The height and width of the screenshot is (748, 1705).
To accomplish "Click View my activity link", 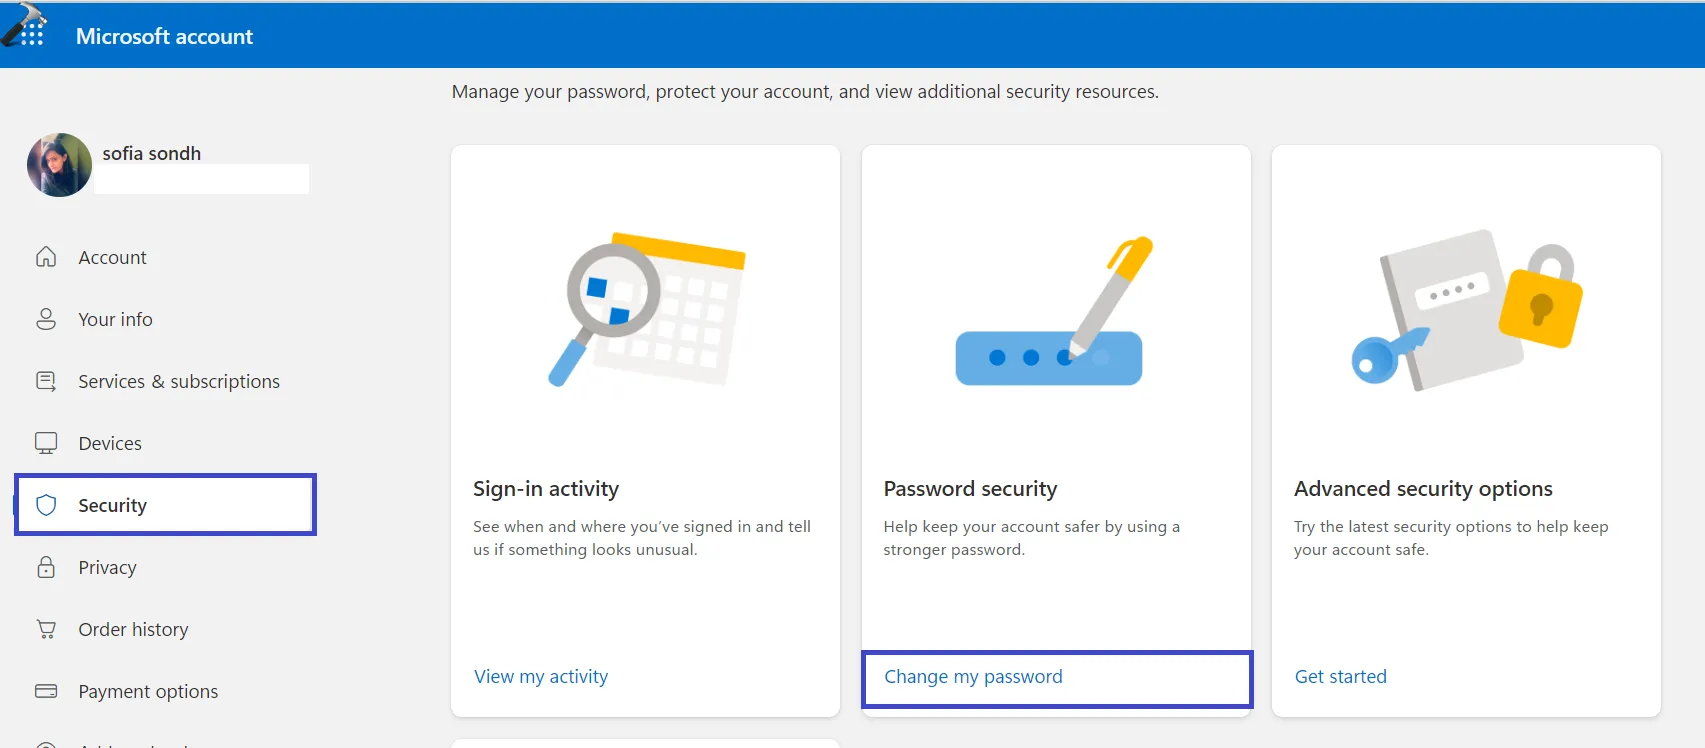I will [541, 677].
